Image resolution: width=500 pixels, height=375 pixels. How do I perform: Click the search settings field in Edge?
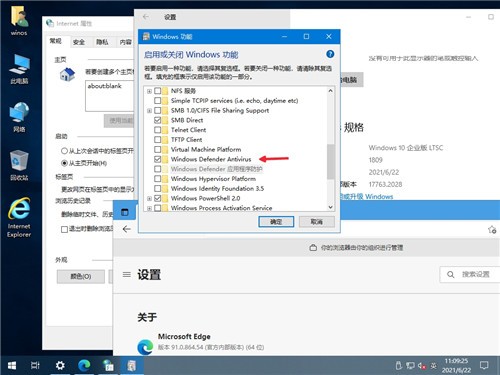470,275
